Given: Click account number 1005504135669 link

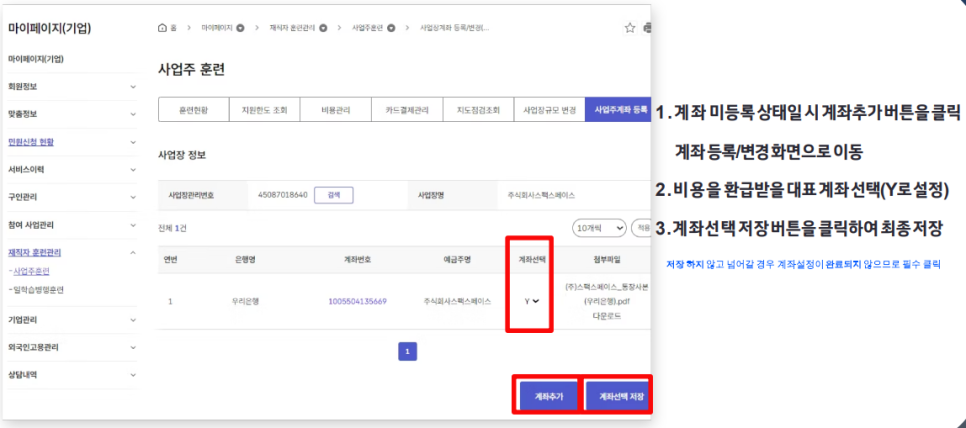Looking at the screenshot, I should [357, 301].
